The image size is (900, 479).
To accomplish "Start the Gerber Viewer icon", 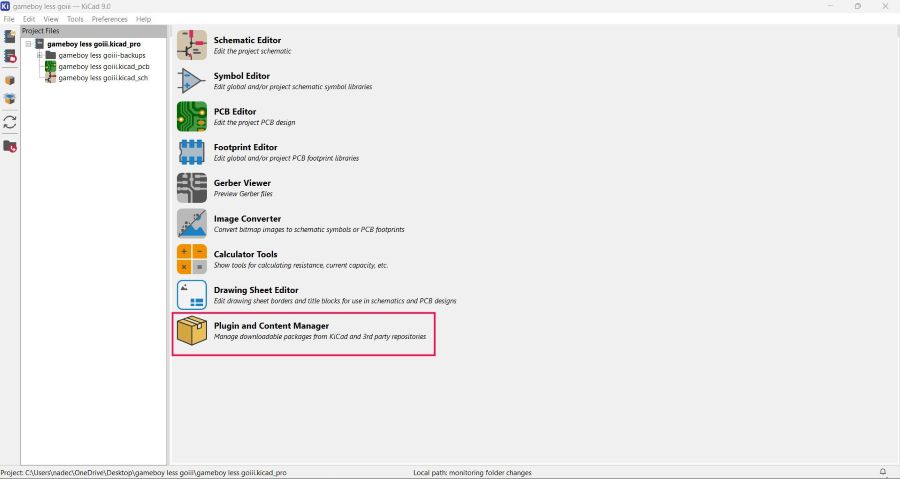I will coord(192,188).
